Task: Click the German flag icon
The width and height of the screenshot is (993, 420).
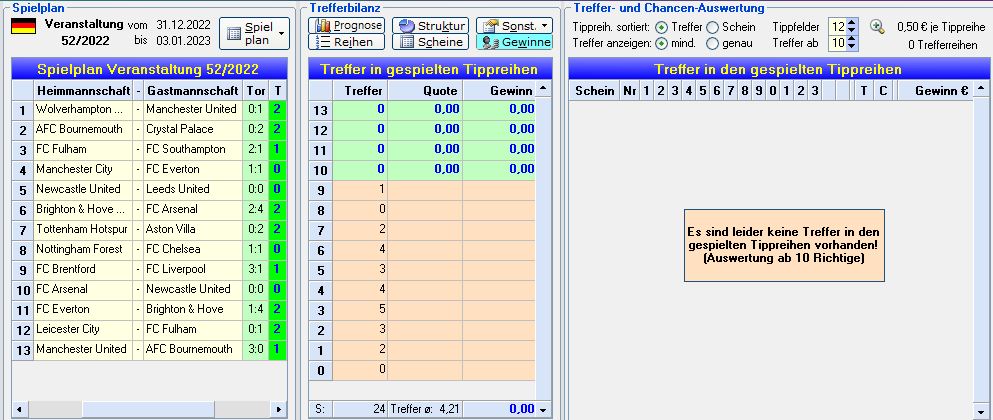Action: (23, 27)
